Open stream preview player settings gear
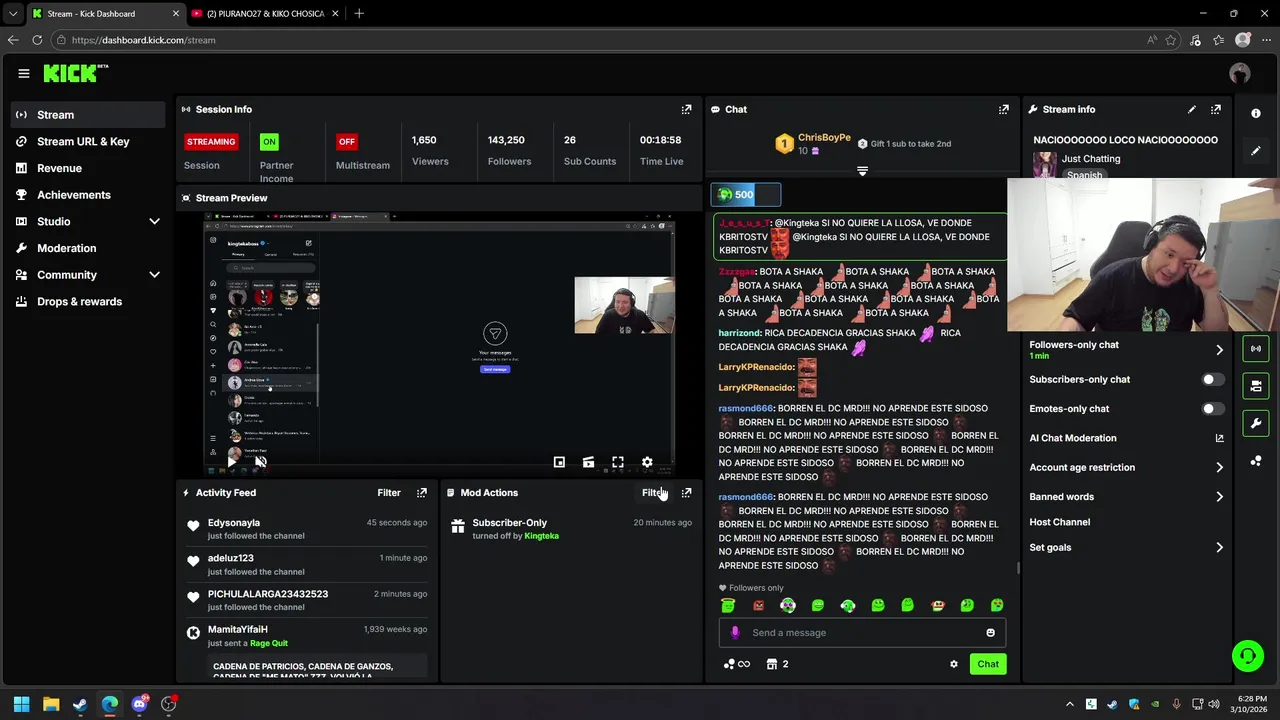This screenshot has height=720, width=1280. (x=647, y=462)
